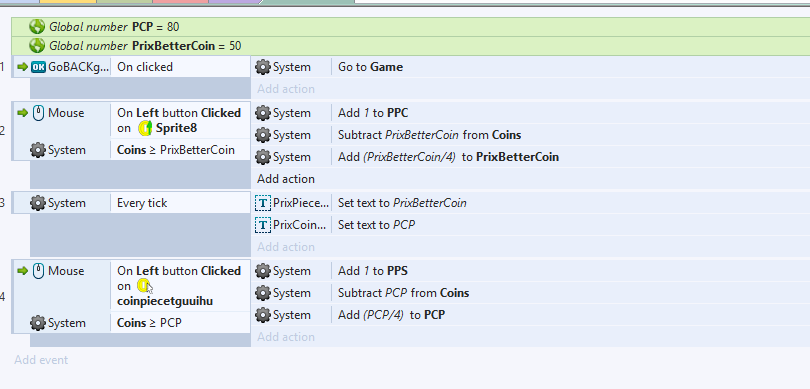Select the Global number PCP = 80 row
810x389 pixels.
(411, 27)
